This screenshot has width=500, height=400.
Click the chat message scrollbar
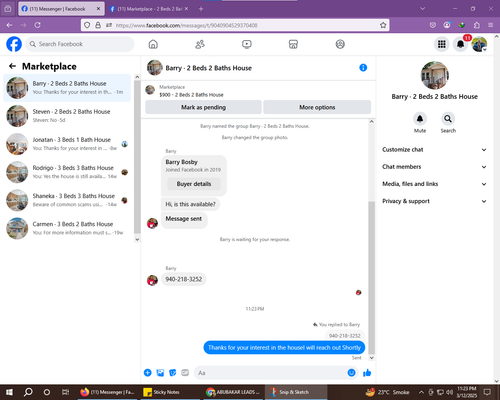tap(371, 278)
